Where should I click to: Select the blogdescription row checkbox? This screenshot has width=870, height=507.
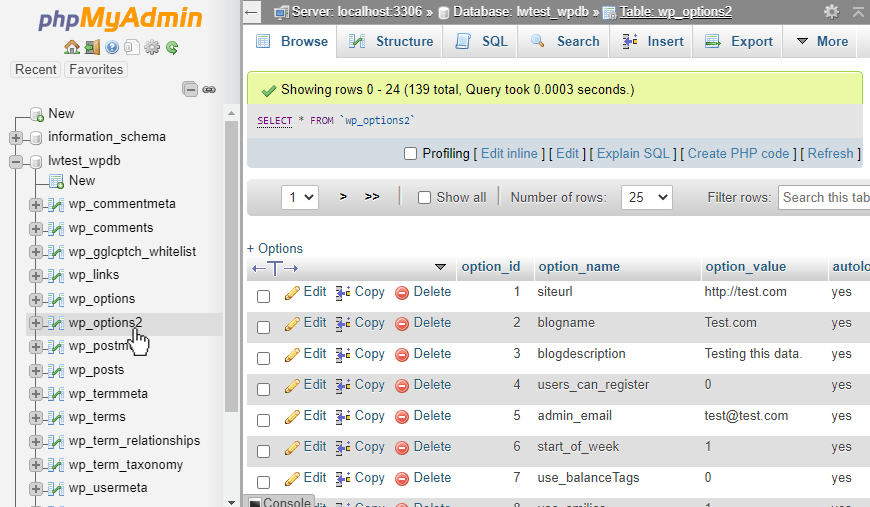(x=264, y=358)
